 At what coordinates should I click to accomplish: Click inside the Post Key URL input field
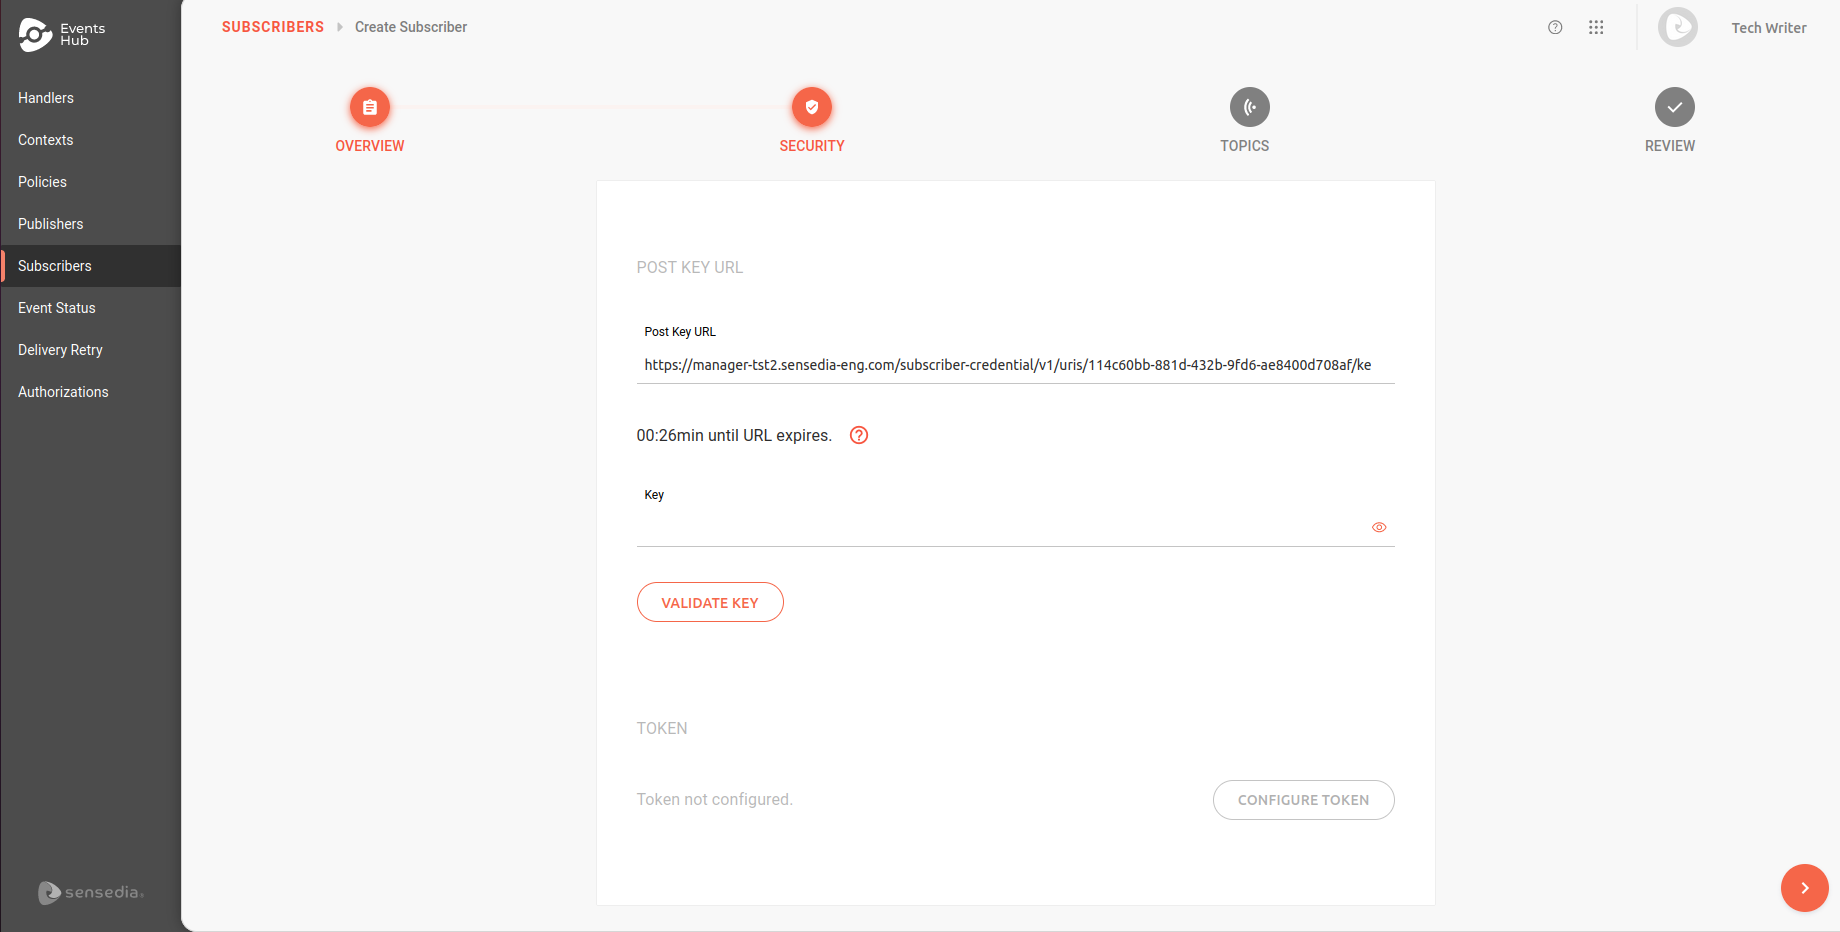tap(1015, 364)
